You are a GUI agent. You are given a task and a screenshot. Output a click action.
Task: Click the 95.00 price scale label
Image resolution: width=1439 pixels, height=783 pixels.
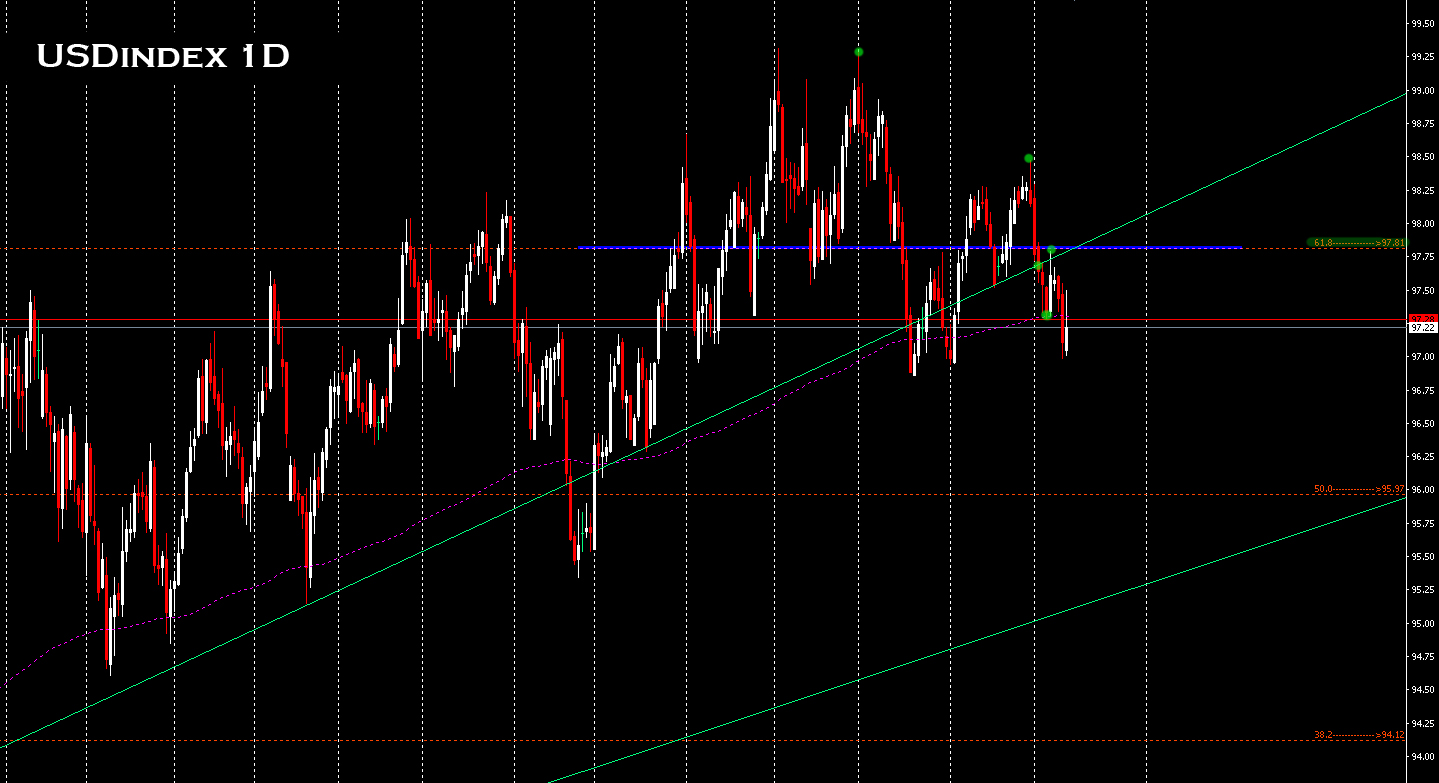tap(1422, 623)
